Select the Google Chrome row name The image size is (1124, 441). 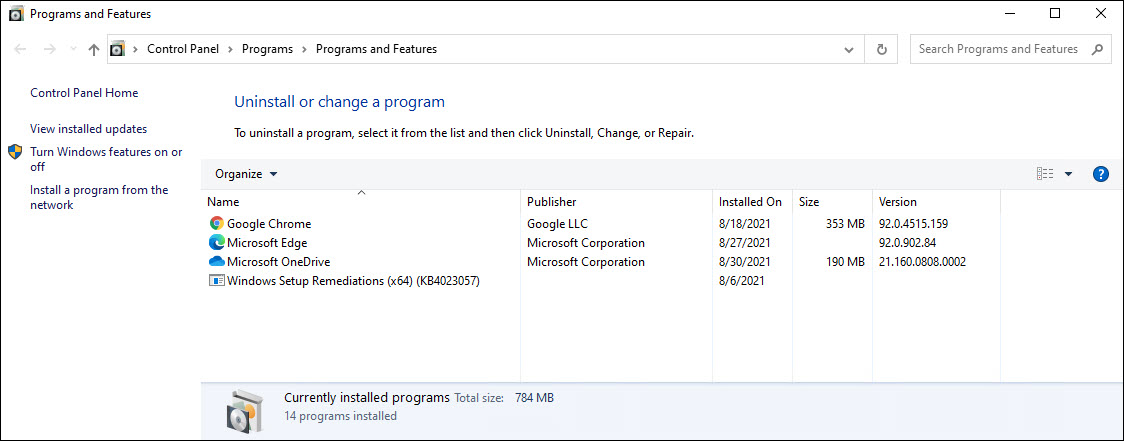click(x=269, y=224)
